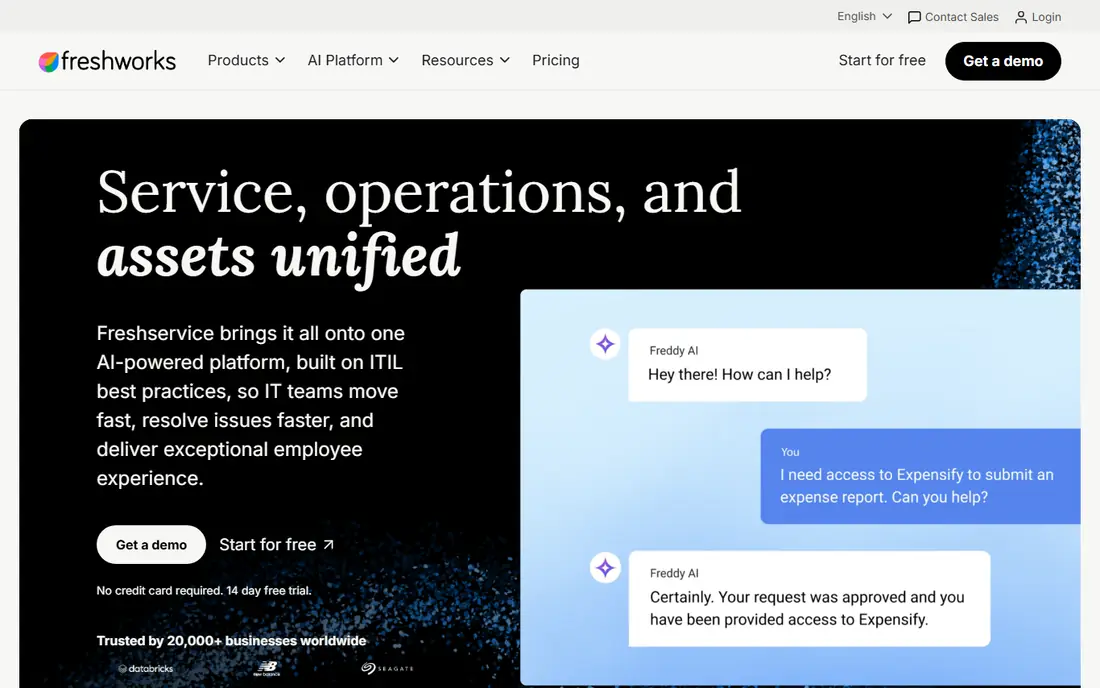Click the New Balance logo
1100x688 pixels.
tap(267, 668)
